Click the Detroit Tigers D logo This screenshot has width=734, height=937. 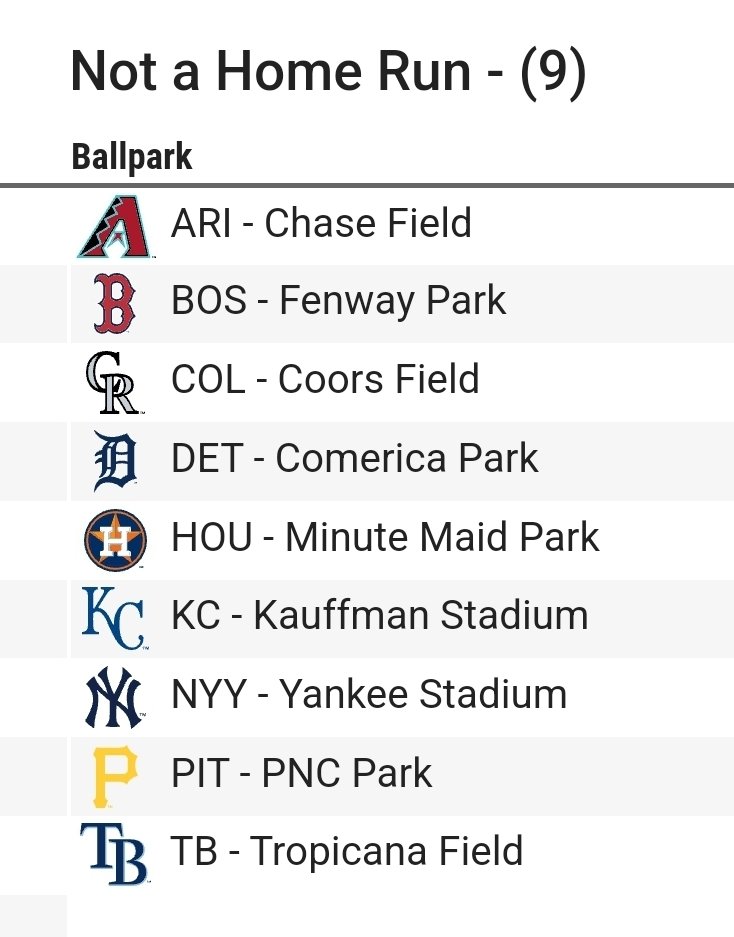tap(115, 461)
